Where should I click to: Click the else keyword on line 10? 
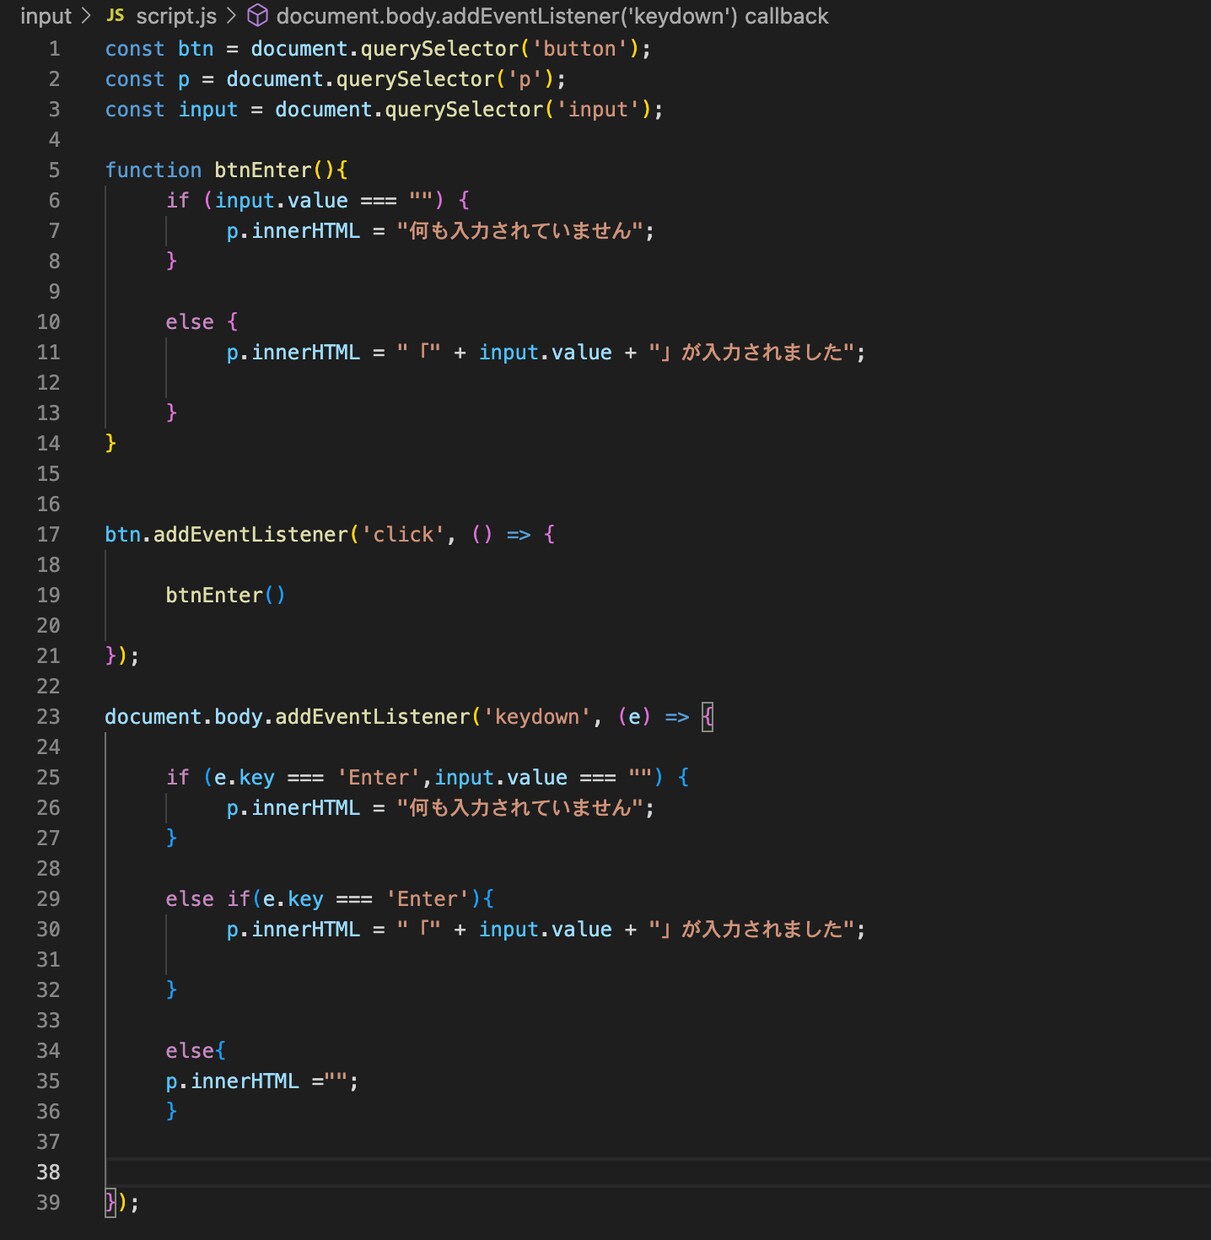pyautogui.click(x=190, y=322)
